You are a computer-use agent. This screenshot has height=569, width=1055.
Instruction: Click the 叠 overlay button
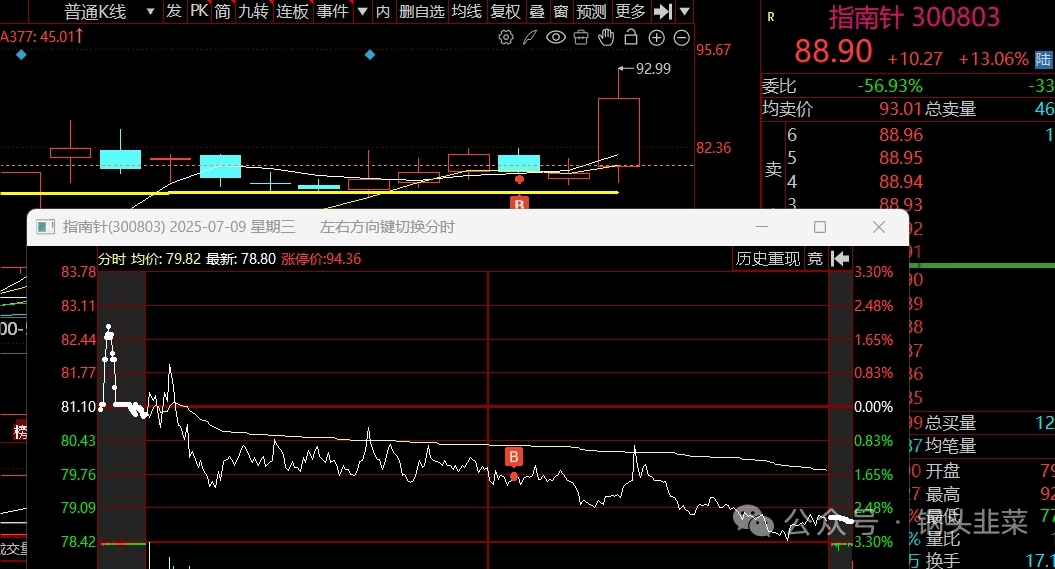537,11
